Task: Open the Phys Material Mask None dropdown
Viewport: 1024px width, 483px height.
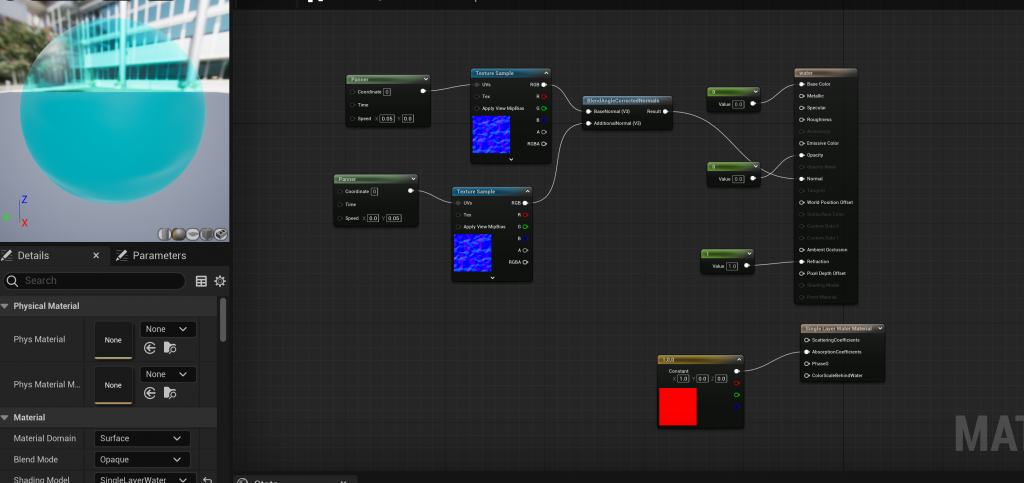Action: (x=168, y=375)
